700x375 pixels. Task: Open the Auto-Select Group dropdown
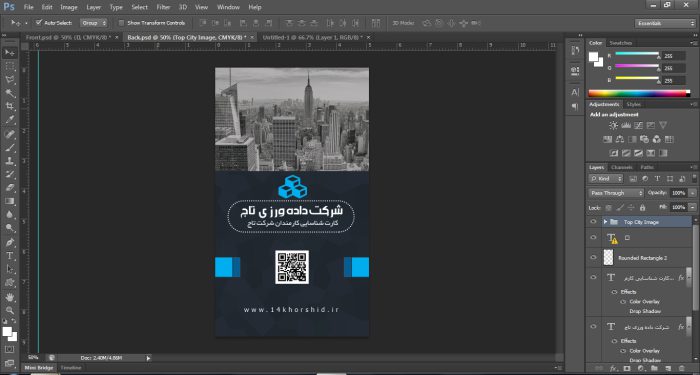pos(94,23)
